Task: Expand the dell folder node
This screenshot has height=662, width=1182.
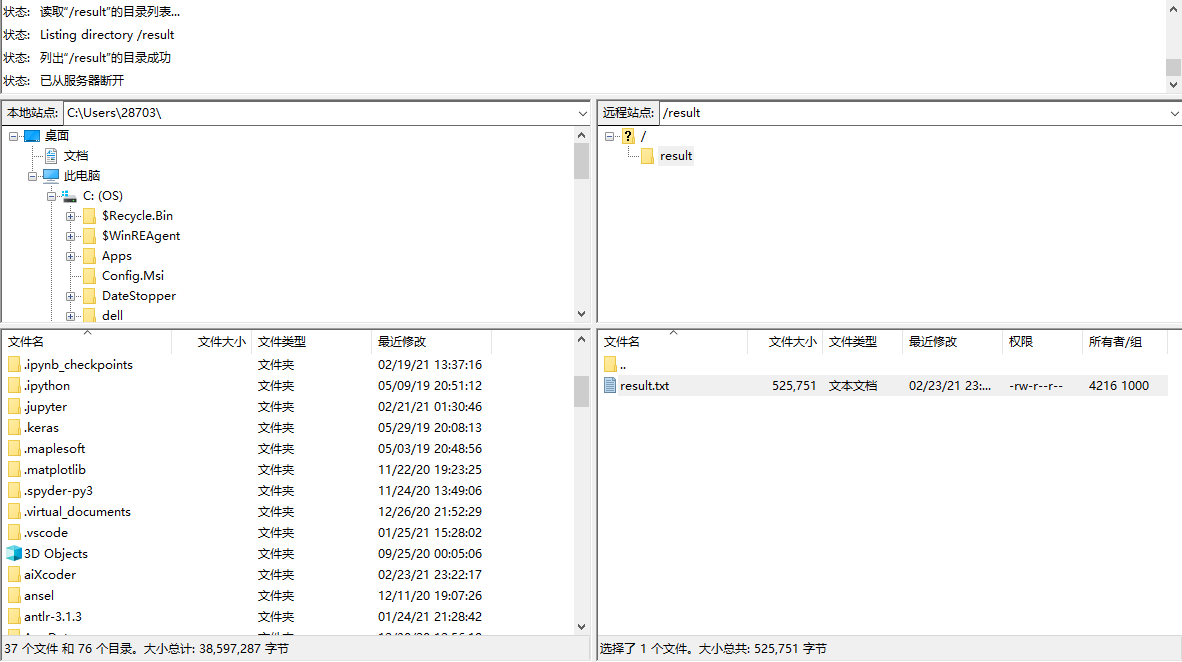Action: [x=70, y=316]
